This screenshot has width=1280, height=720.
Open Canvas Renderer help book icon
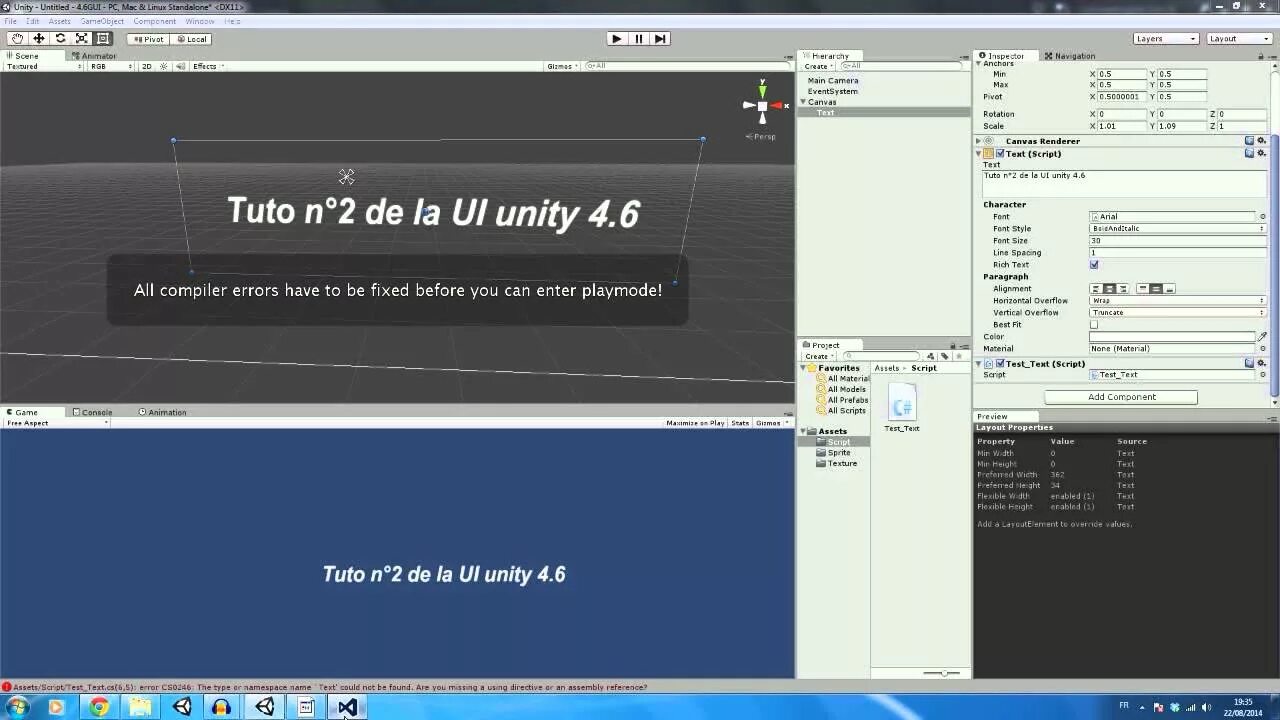pos(1249,141)
